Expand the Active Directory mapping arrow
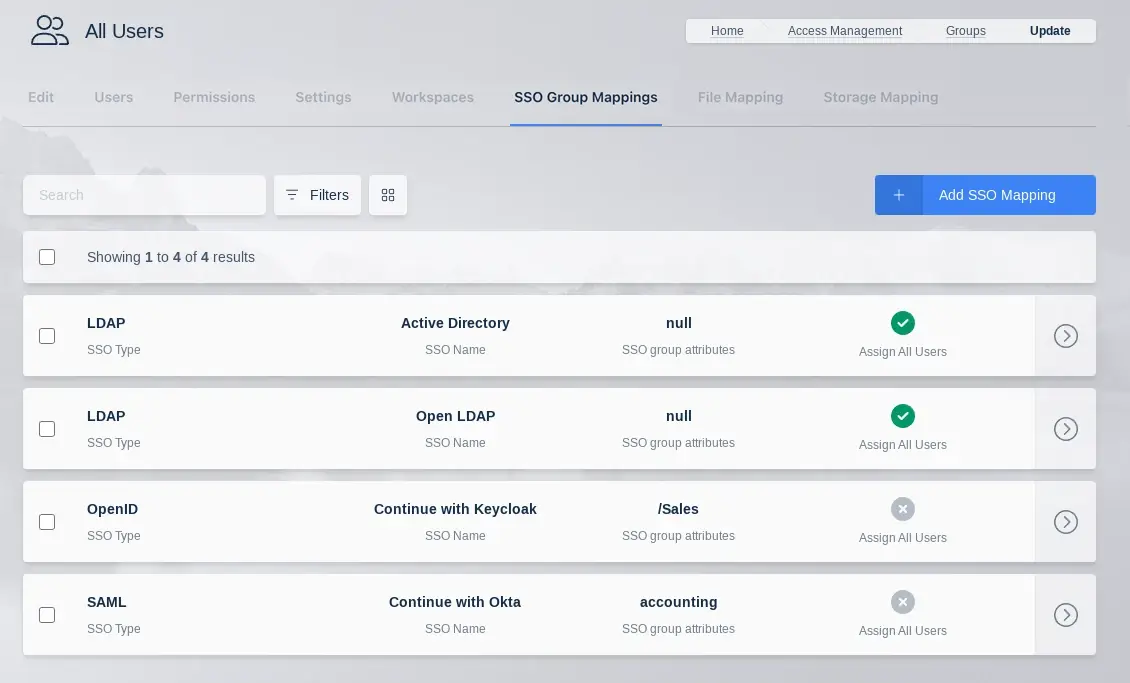This screenshot has width=1130, height=683. [x=1065, y=336]
